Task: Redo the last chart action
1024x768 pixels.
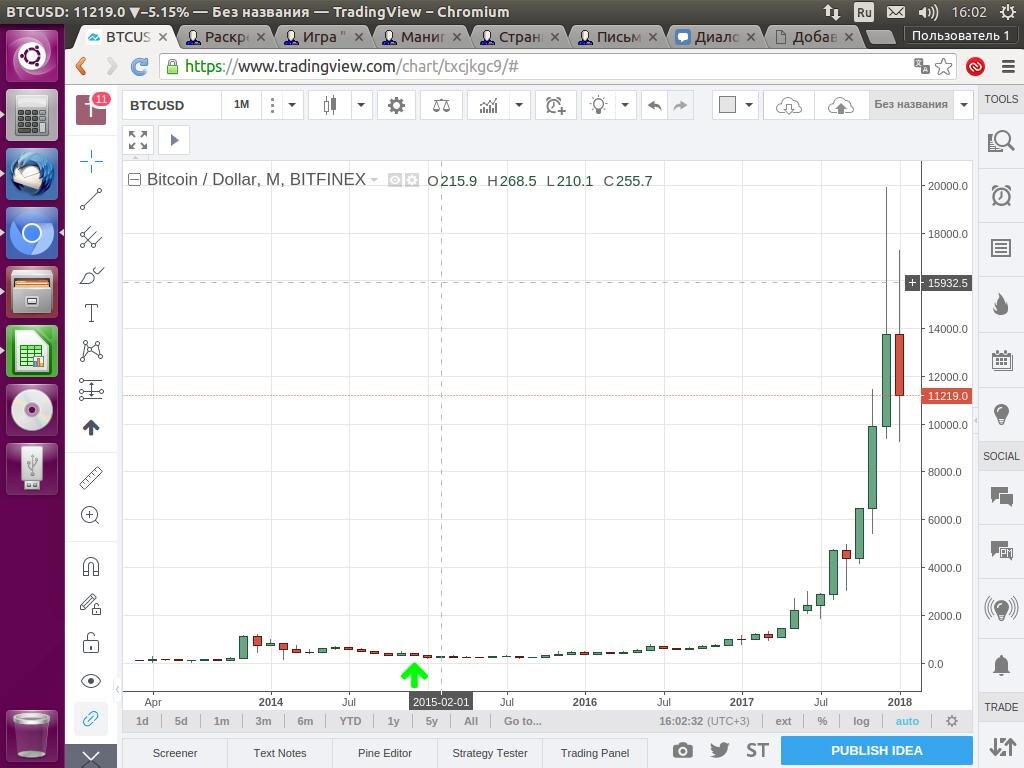Action: [680, 105]
